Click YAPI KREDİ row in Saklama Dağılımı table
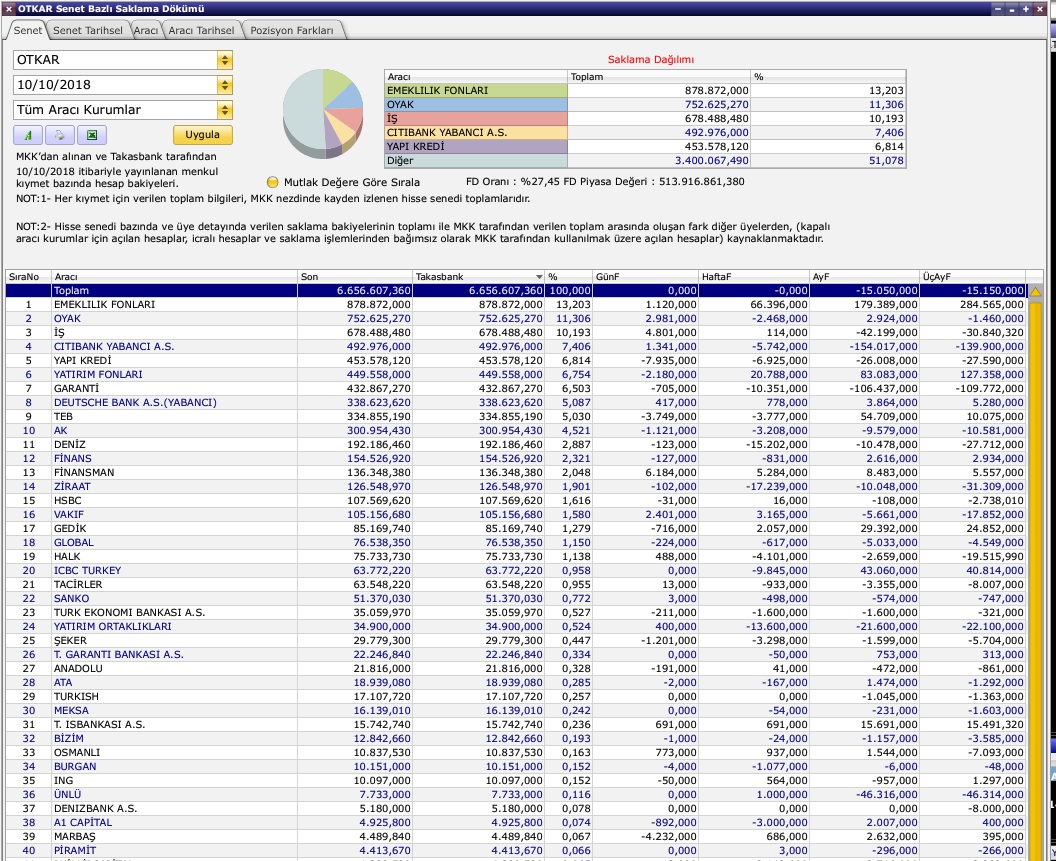Viewport: 1056px width, 861px height. click(x=645, y=147)
